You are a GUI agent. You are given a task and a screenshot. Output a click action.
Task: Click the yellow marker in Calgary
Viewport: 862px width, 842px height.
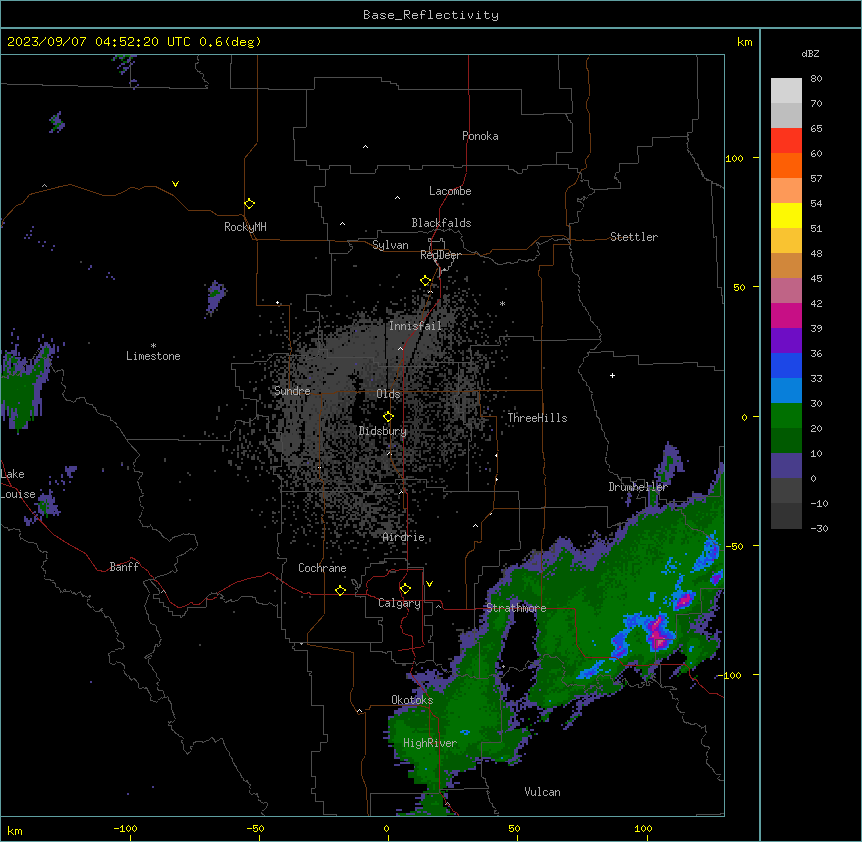(405, 589)
